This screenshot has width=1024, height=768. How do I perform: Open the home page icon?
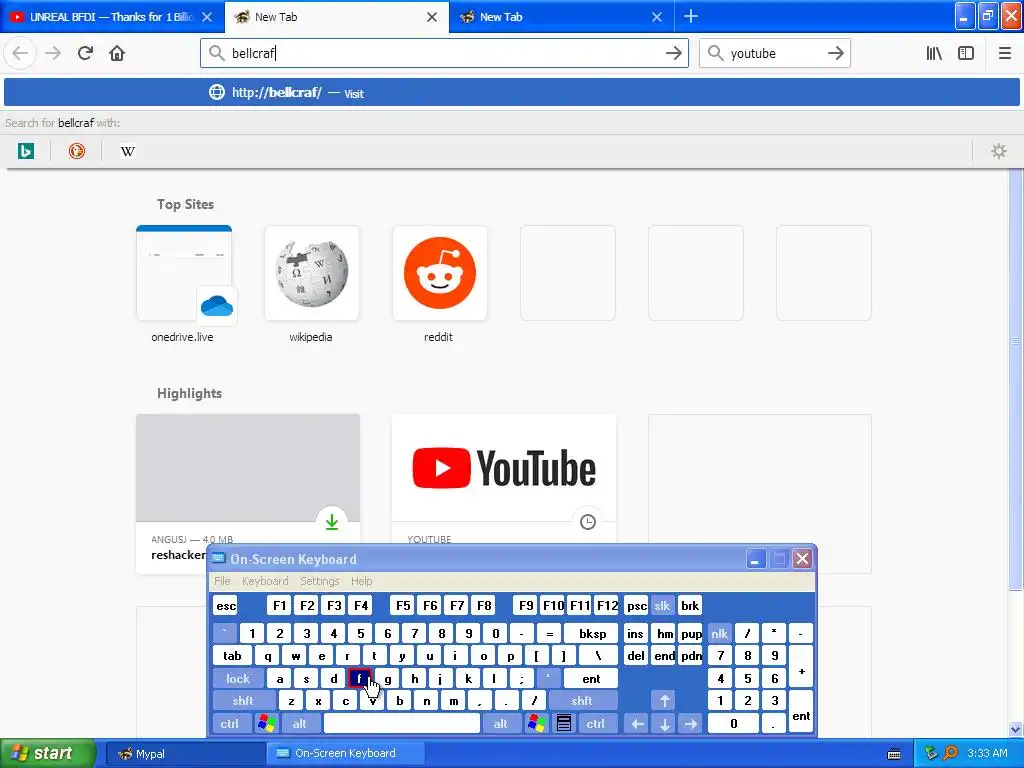click(x=117, y=54)
